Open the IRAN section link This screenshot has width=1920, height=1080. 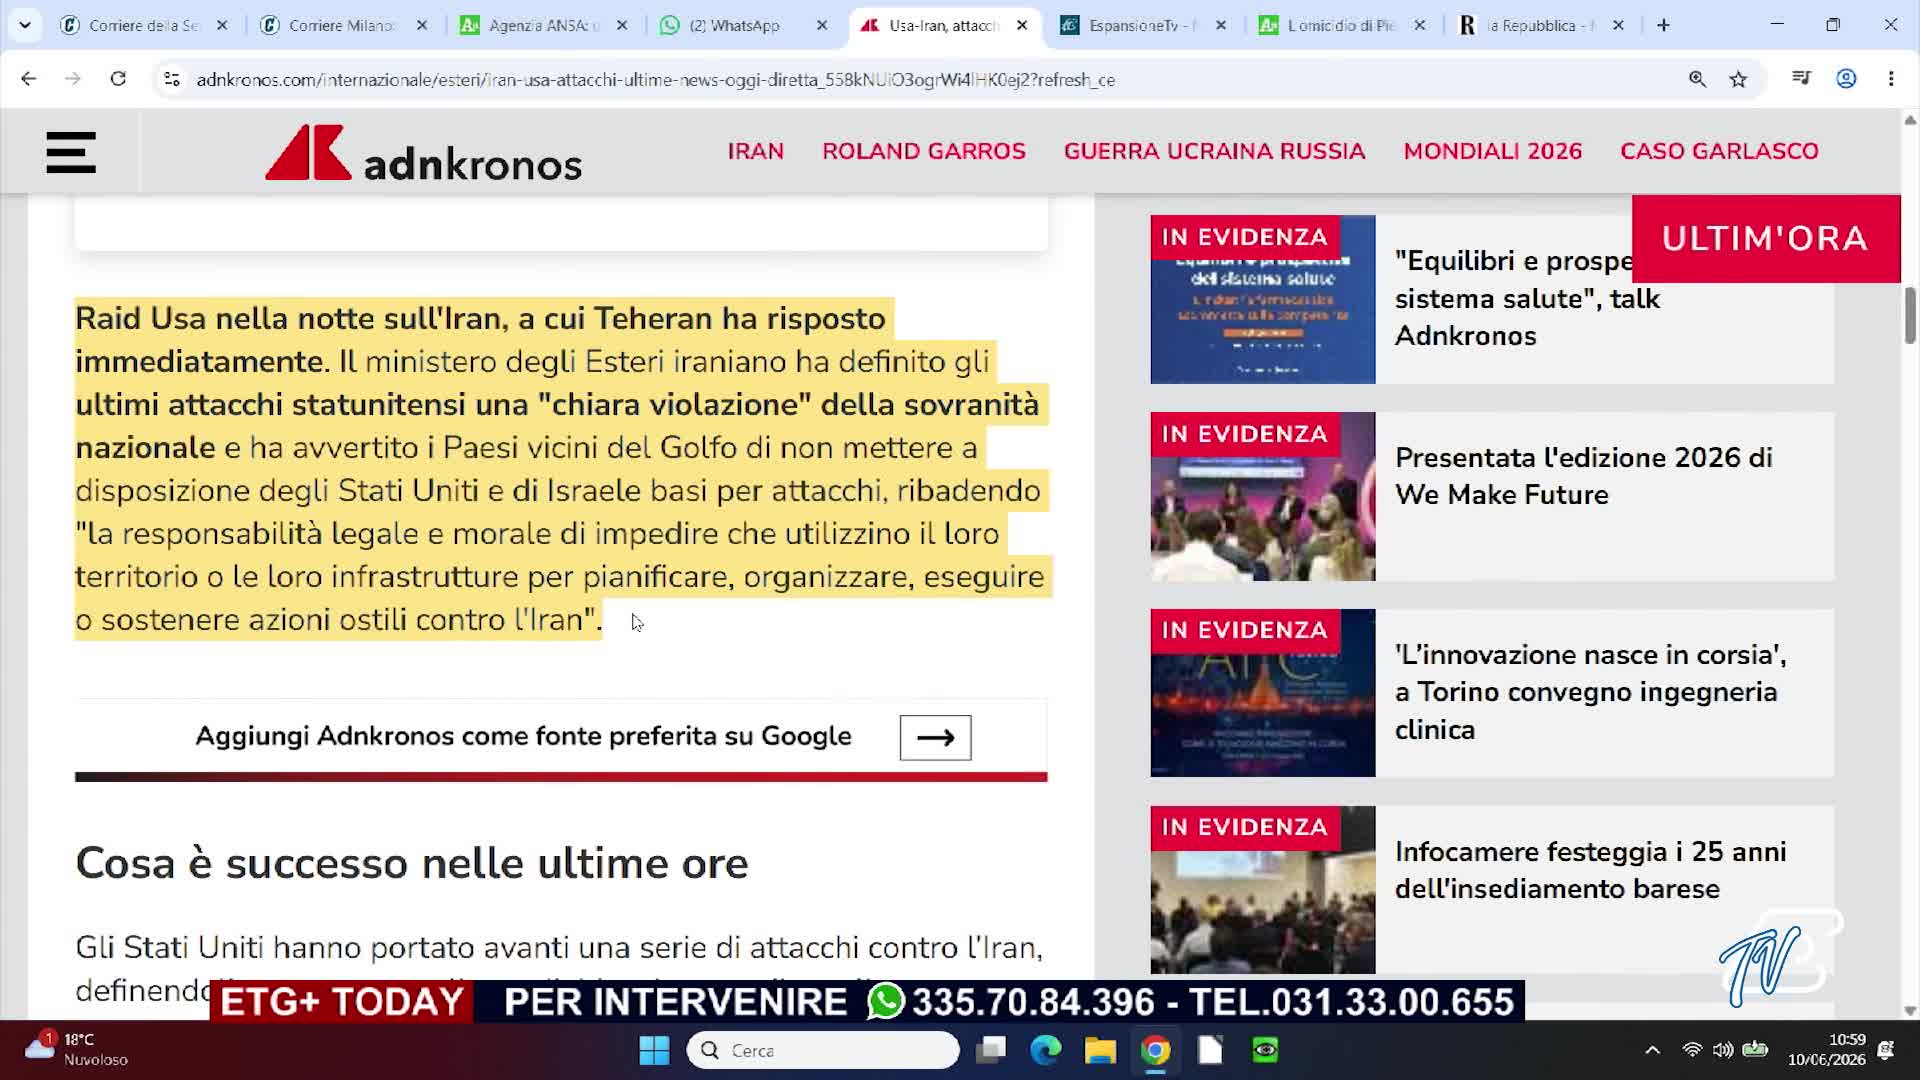click(x=755, y=151)
